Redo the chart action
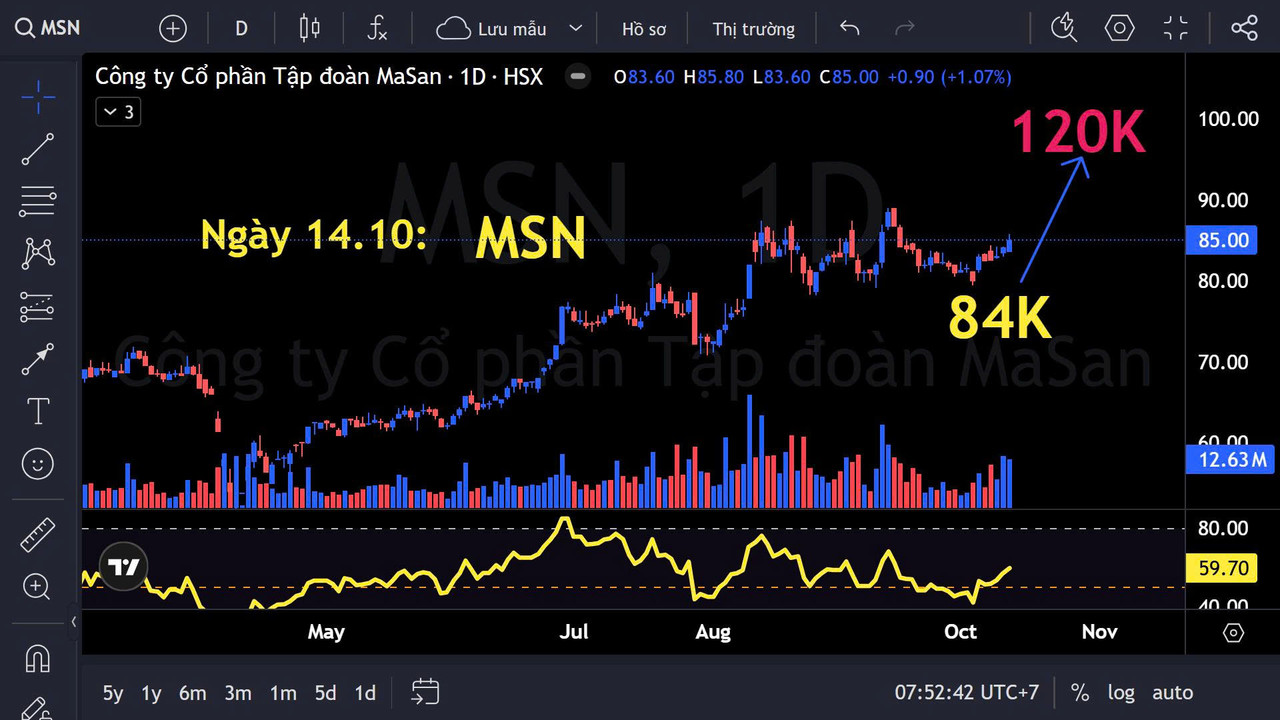Screen dimensions: 1280x720 pyautogui.click(x=905, y=28)
